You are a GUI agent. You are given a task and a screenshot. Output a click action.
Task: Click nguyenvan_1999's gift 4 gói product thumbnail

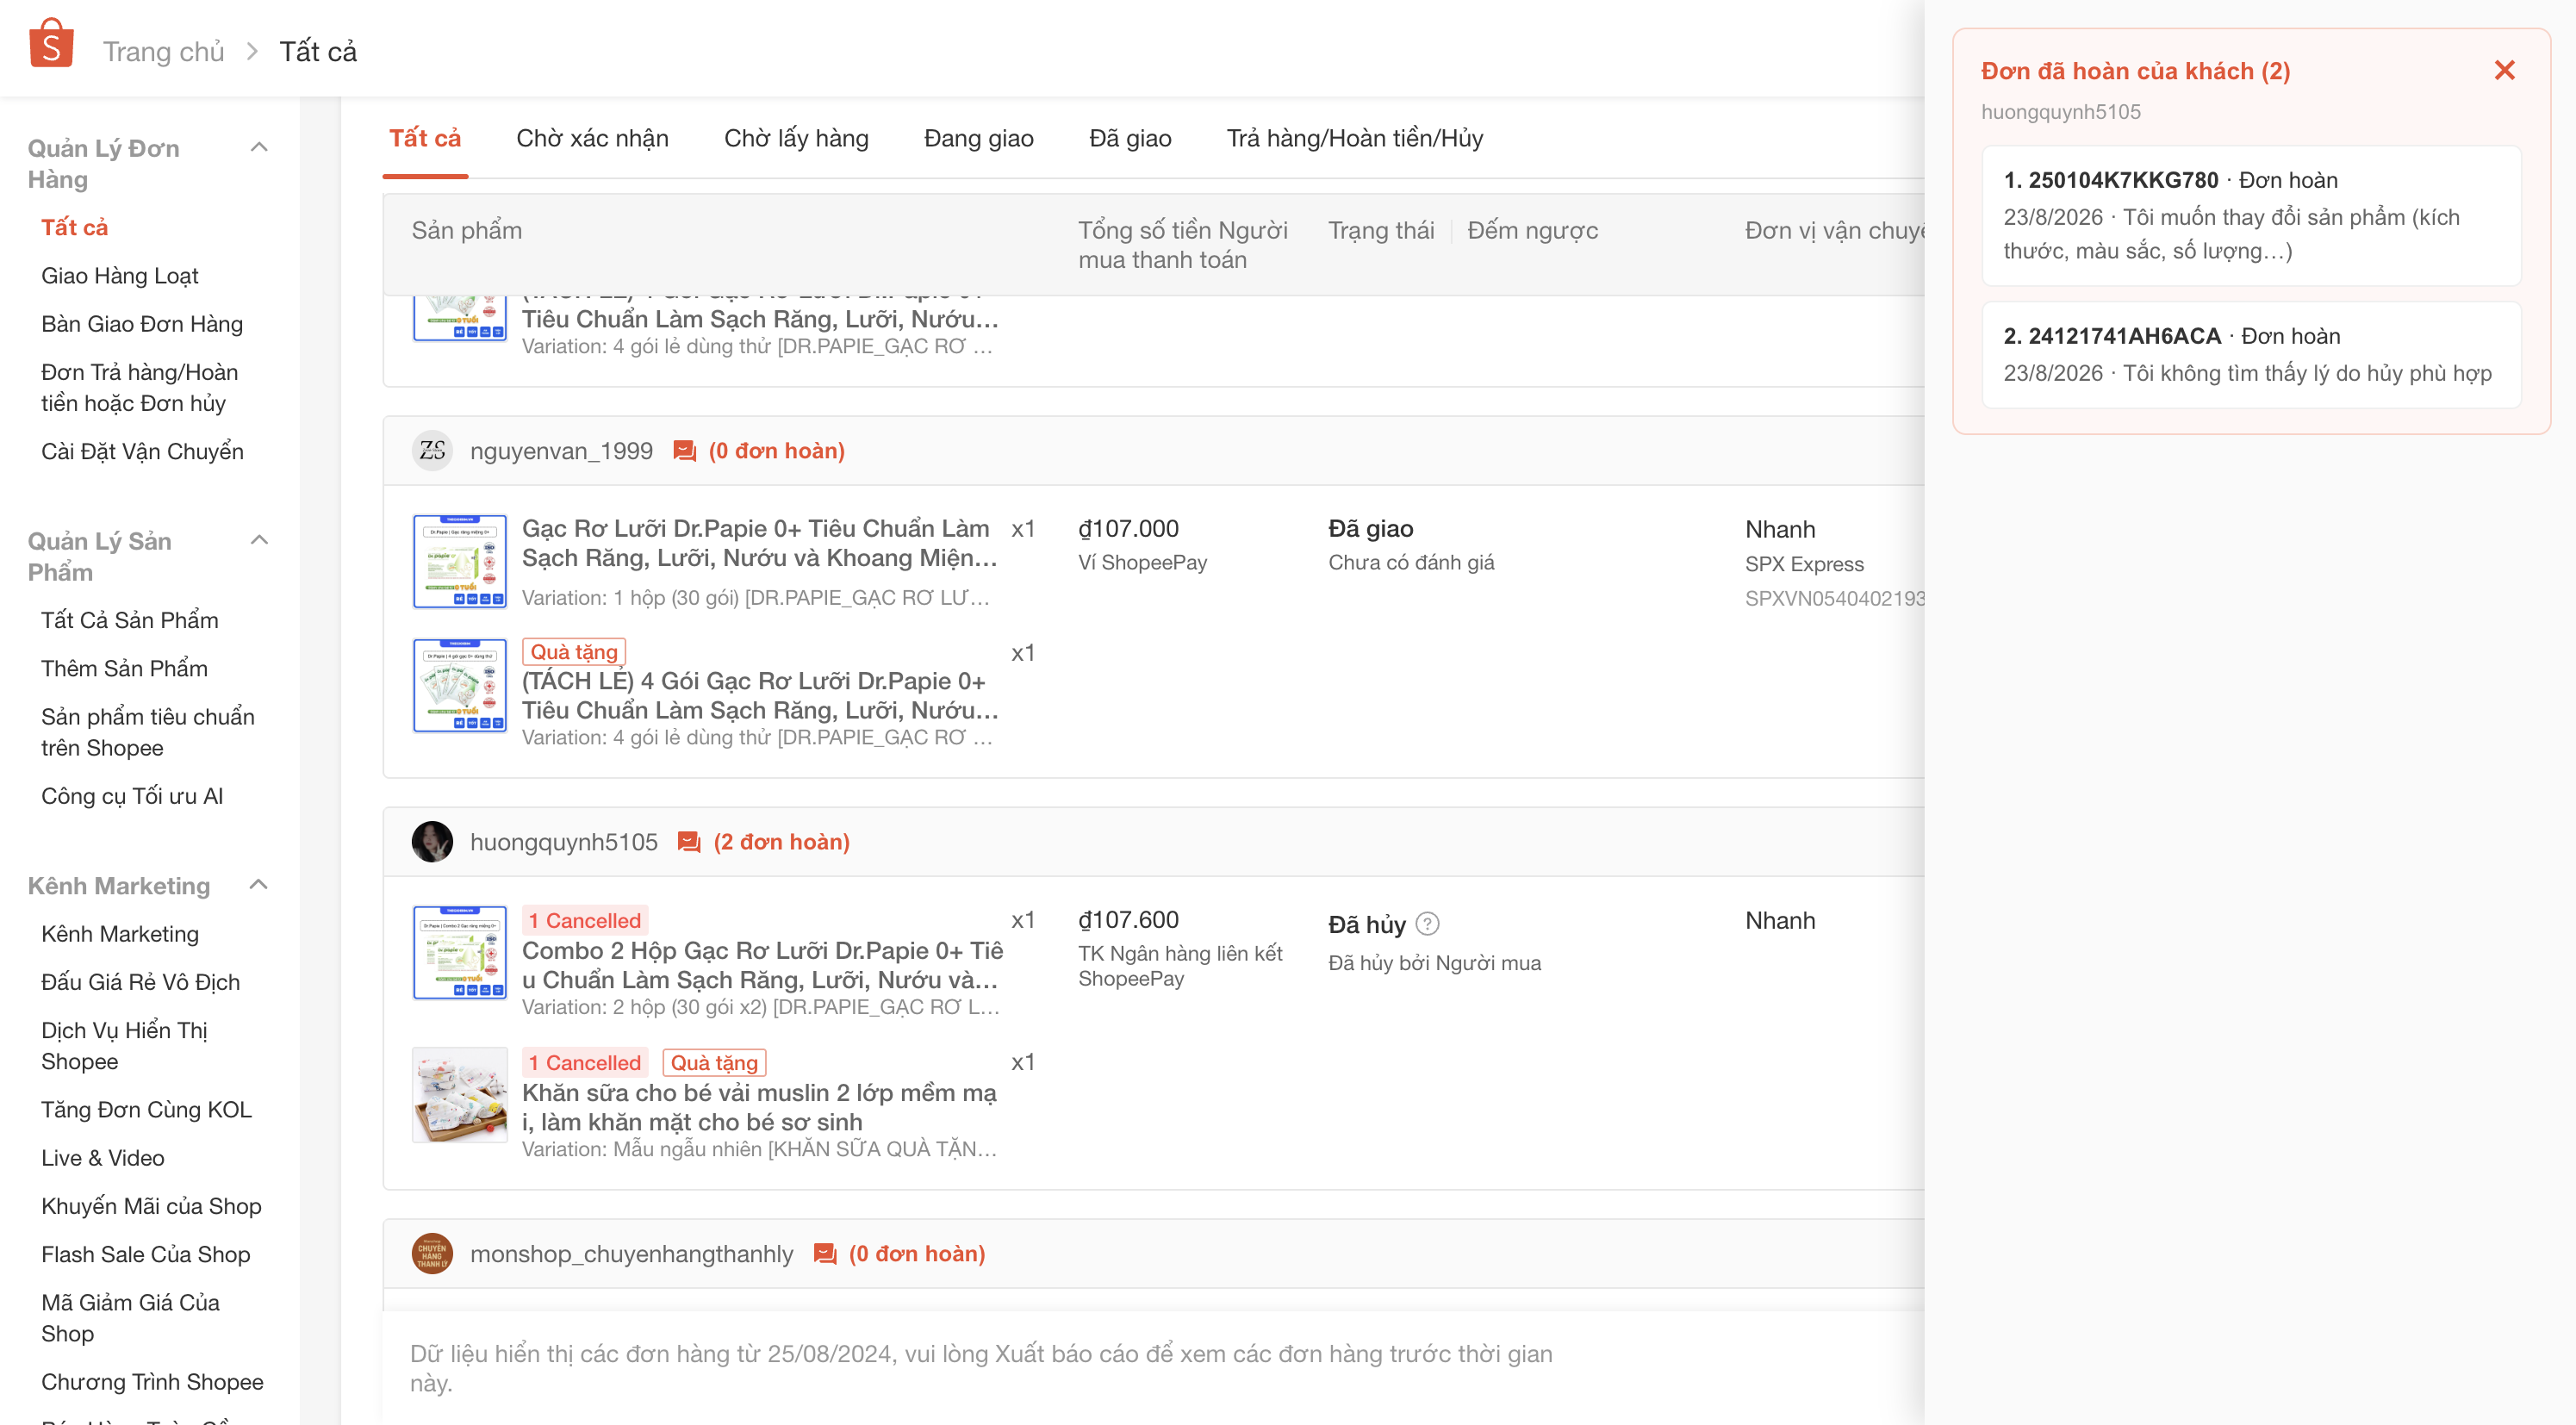pos(460,686)
